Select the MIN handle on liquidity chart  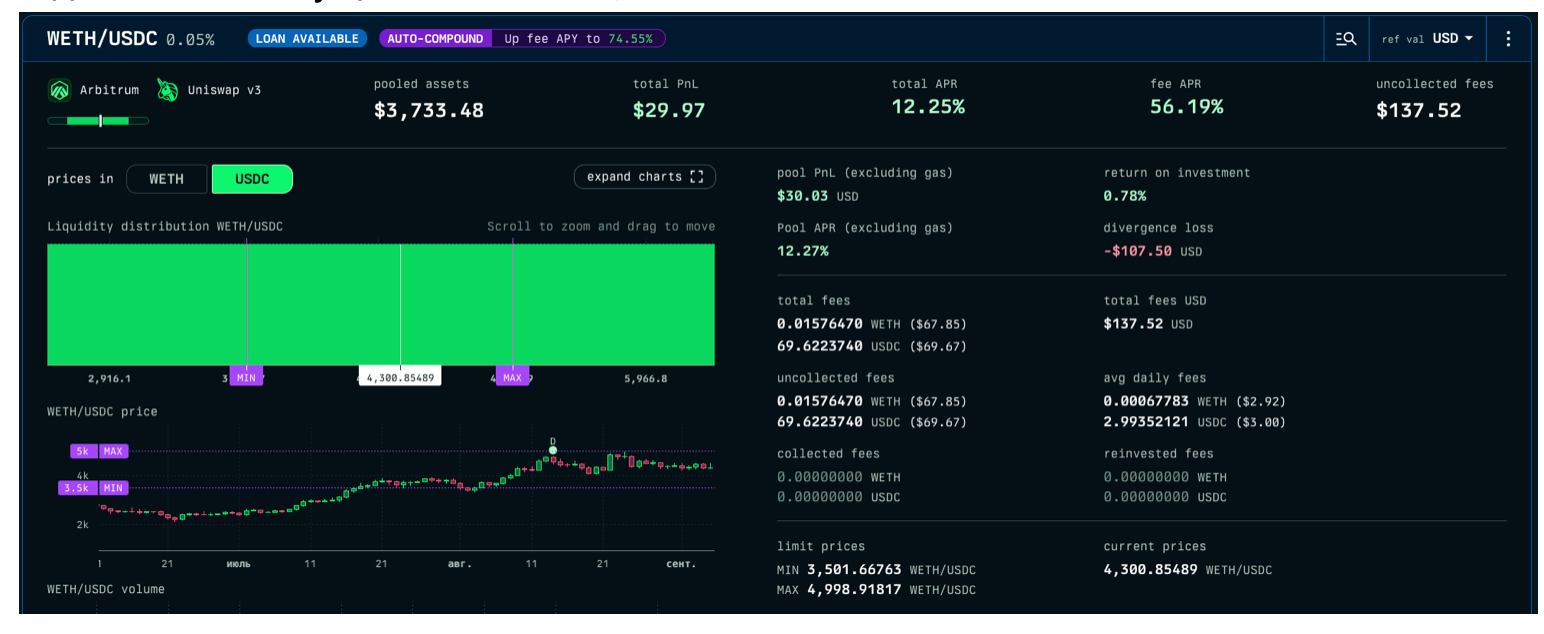tap(246, 377)
